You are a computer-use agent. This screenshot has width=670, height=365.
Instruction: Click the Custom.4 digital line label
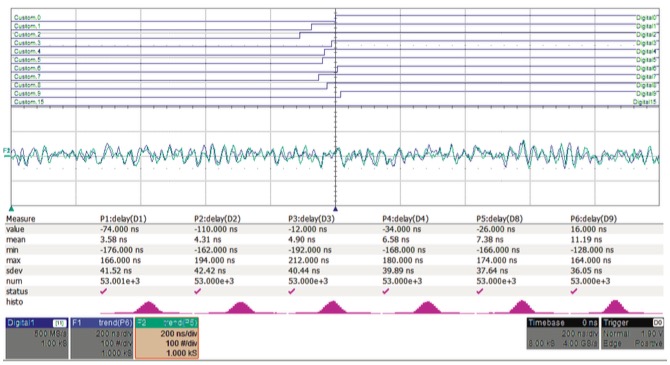[x=27, y=51]
